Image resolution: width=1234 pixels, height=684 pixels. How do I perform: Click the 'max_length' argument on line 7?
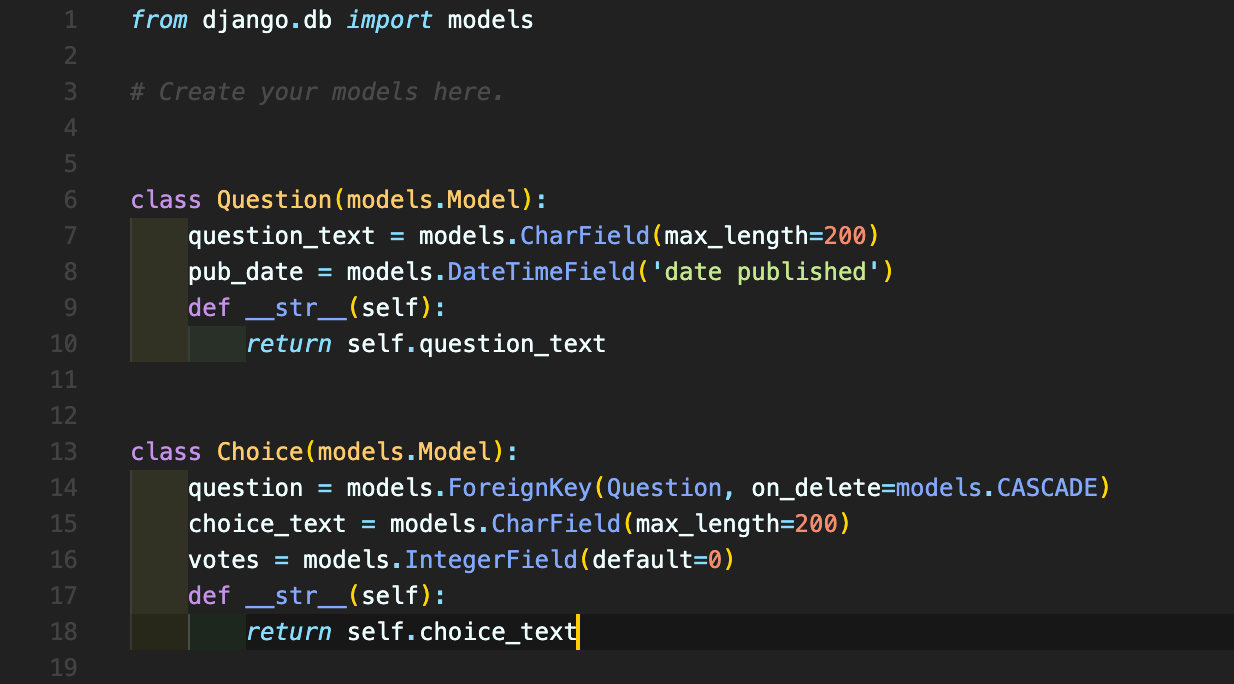(x=736, y=236)
